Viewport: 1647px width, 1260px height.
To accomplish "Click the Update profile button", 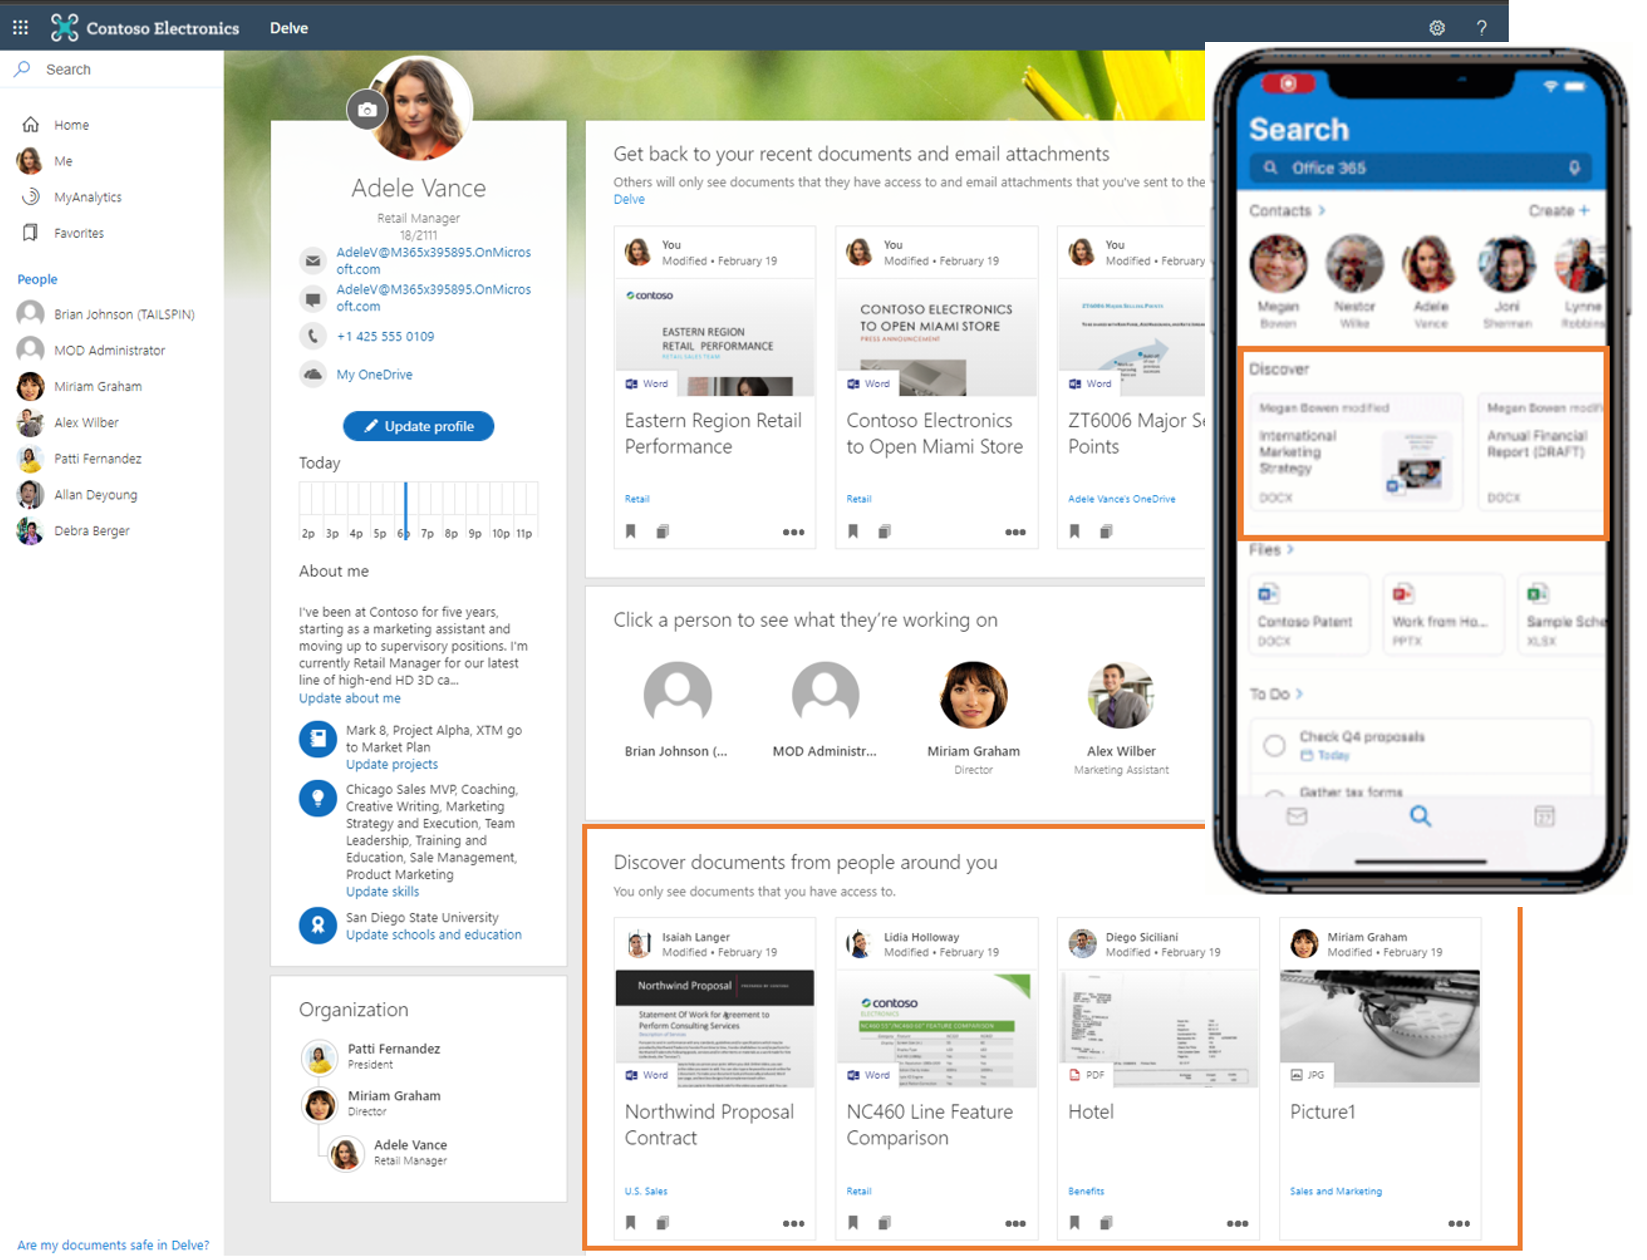I will pos(418,426).
